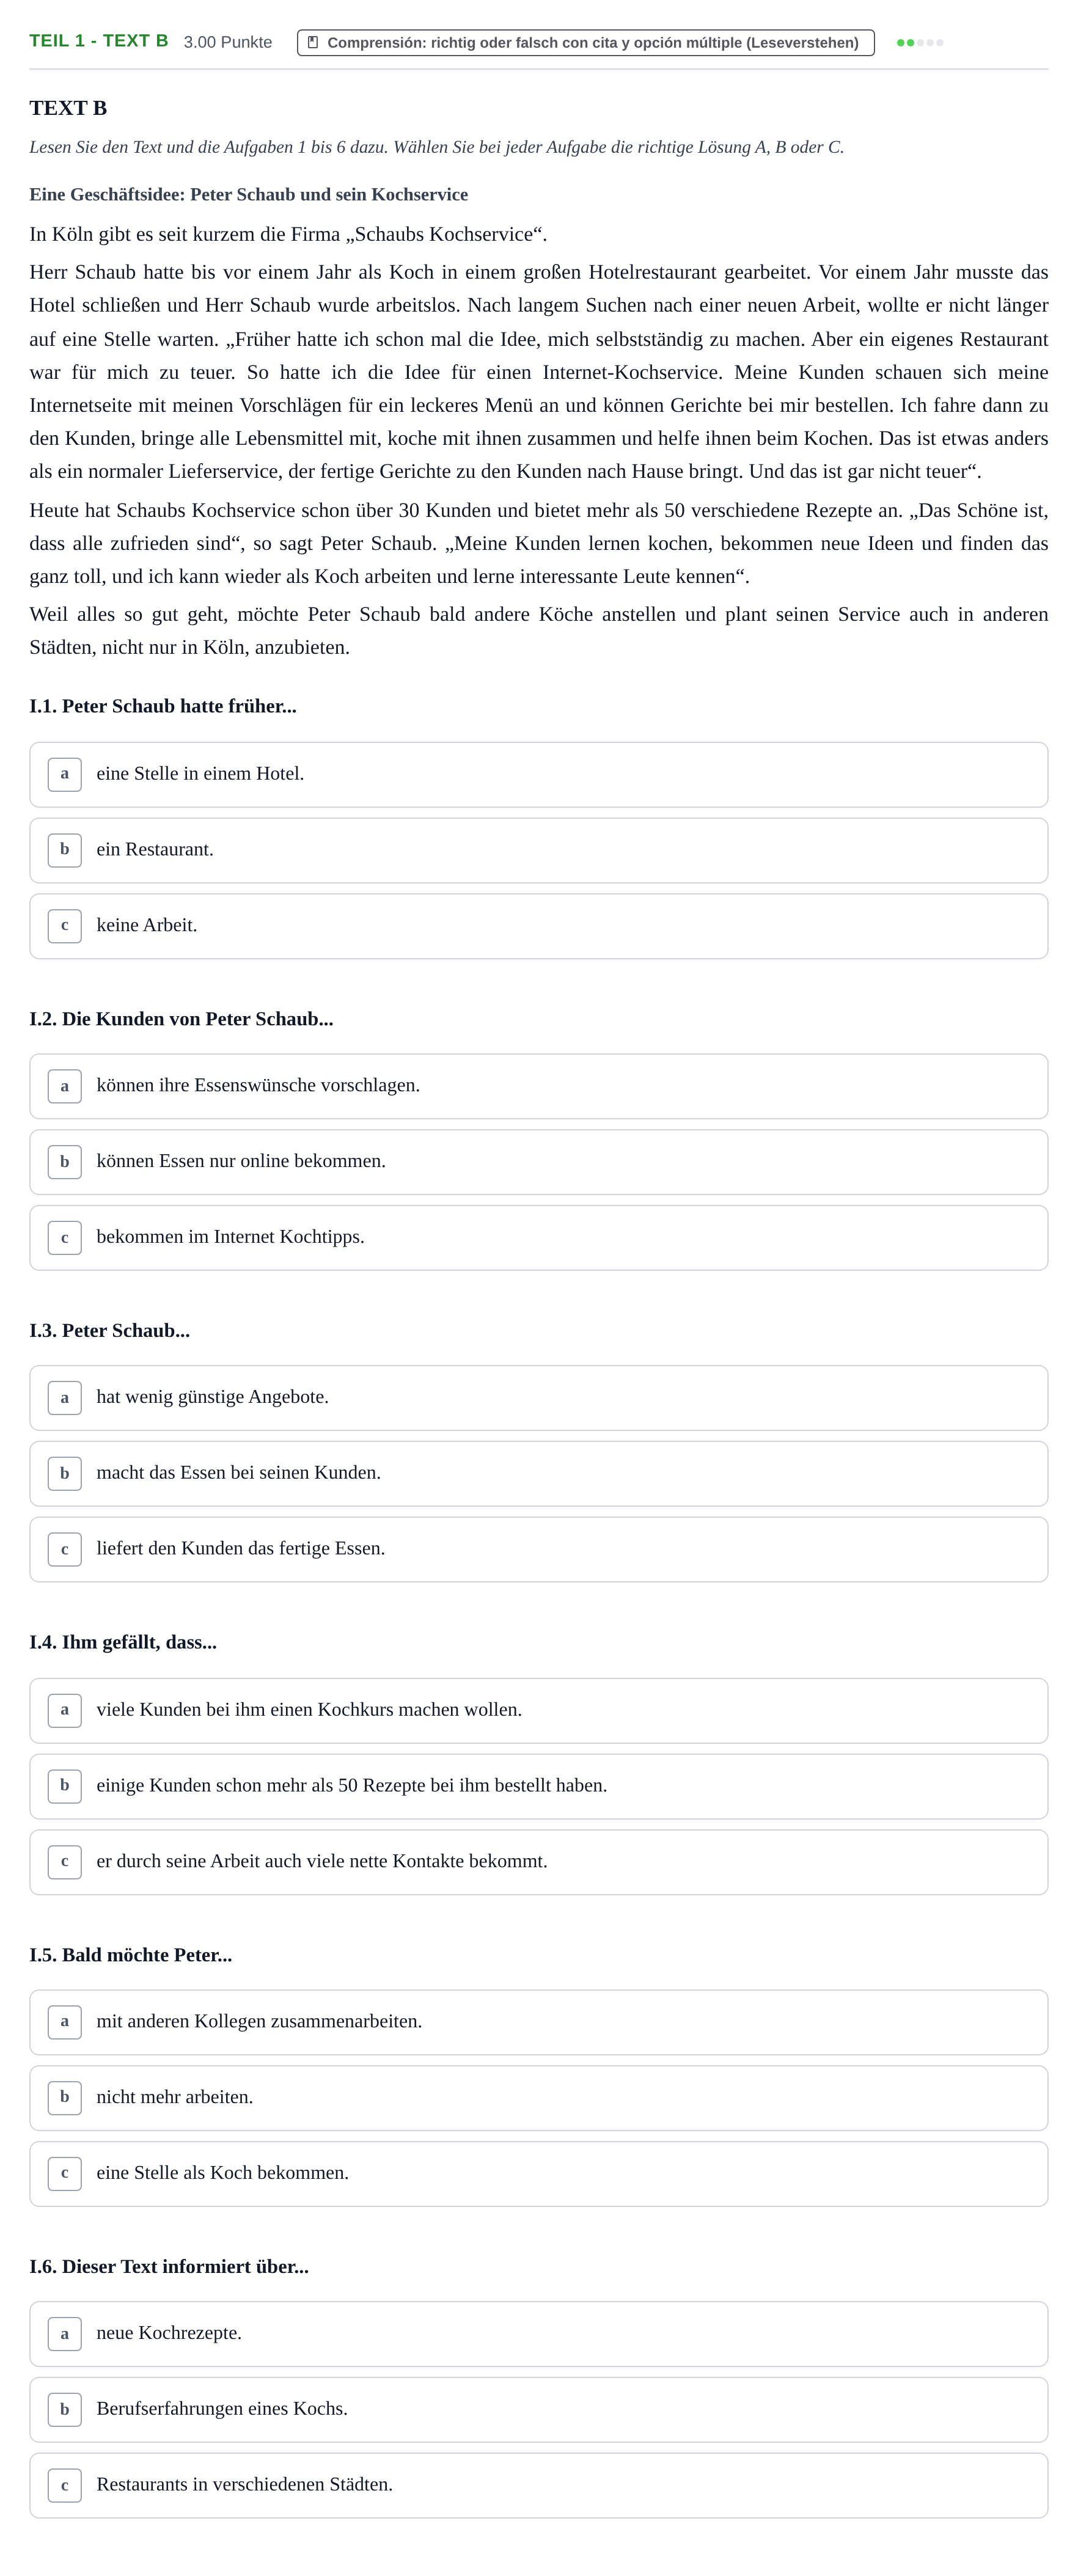Choose 'einige Kunden schon mehr als 50 Rezepte'
Screen dimensions: 1078x2576
[539, 1787]
